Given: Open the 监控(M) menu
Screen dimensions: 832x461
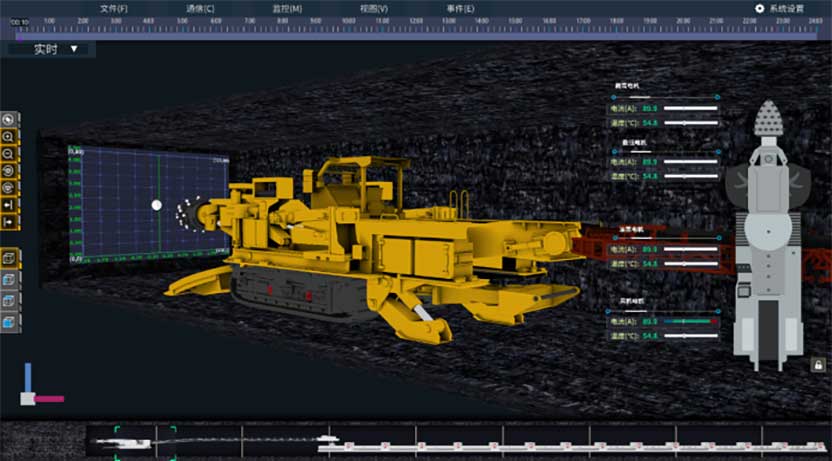Looking at the screenshot, I should point(287,8).
